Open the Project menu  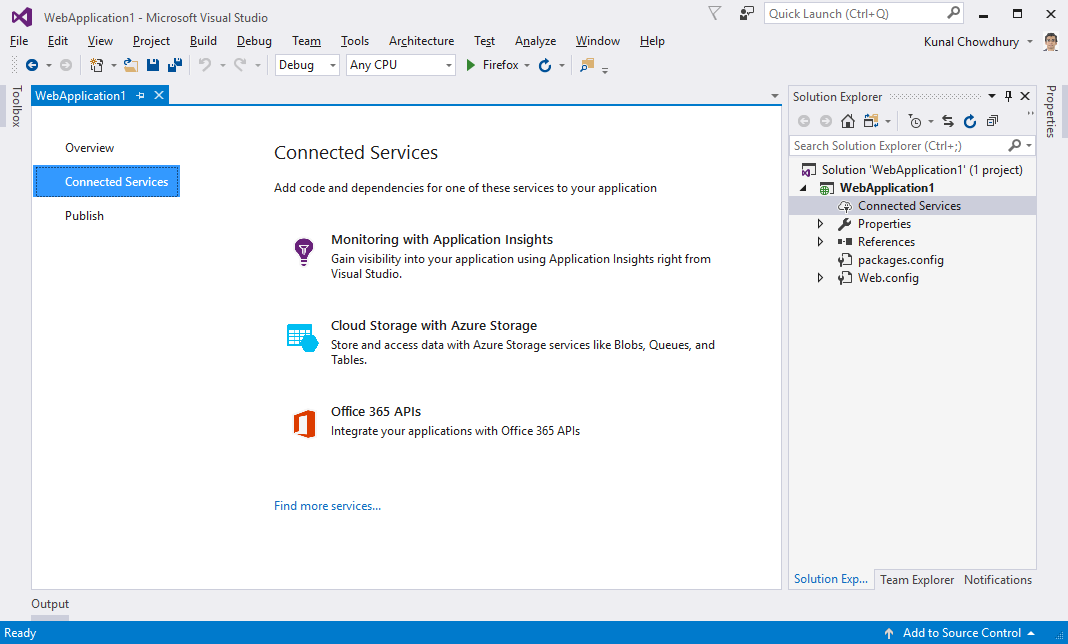click(151, 41)
